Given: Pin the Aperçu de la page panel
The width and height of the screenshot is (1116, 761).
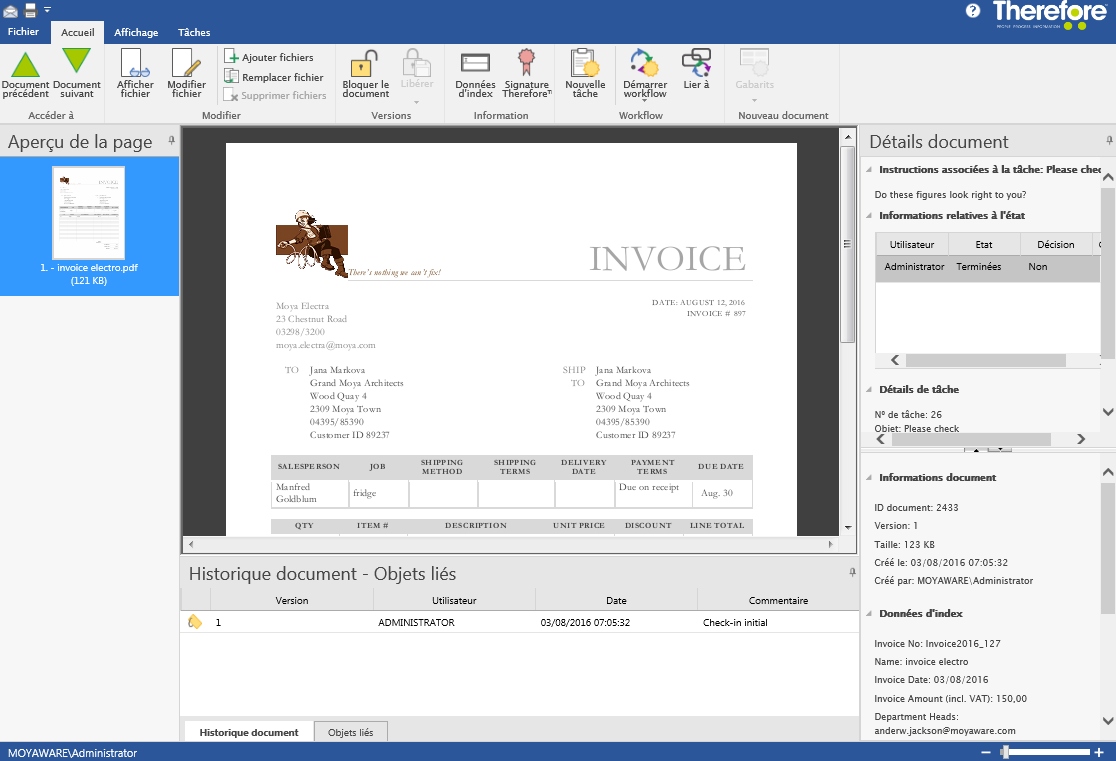Looking at the screenshot, I should coord(171,140).
